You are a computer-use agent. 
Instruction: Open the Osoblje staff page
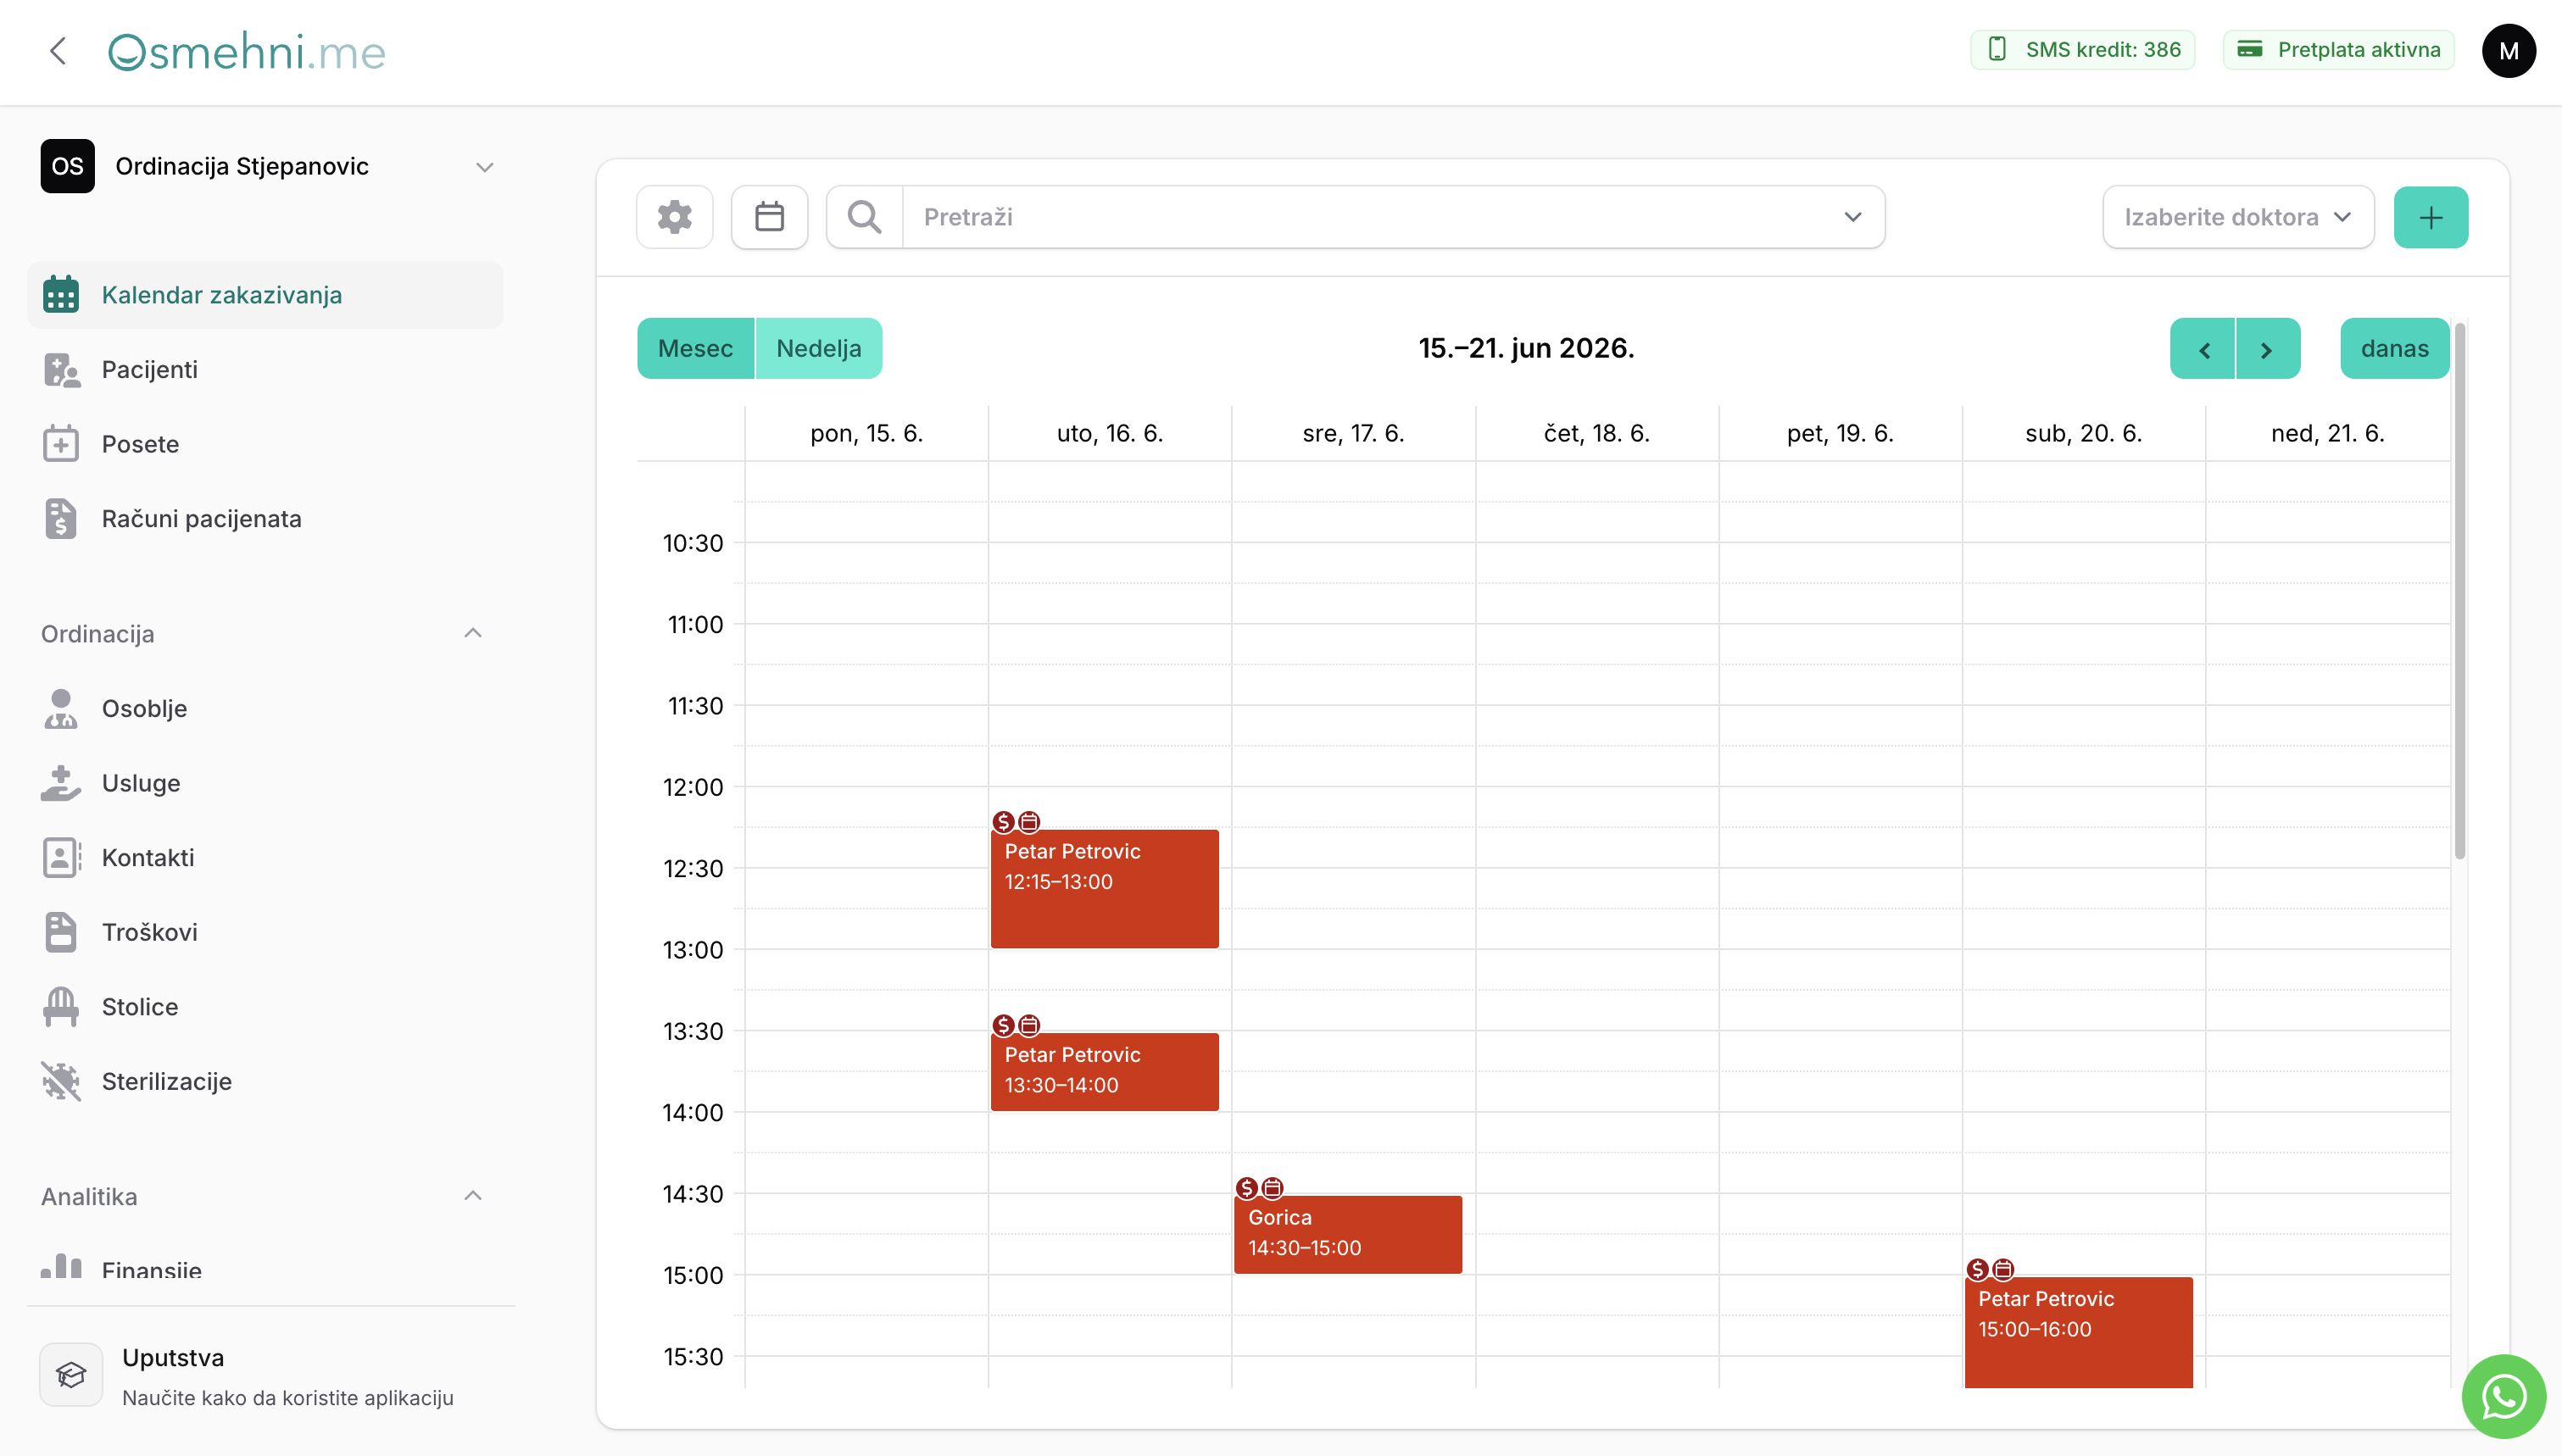(265, 708)
